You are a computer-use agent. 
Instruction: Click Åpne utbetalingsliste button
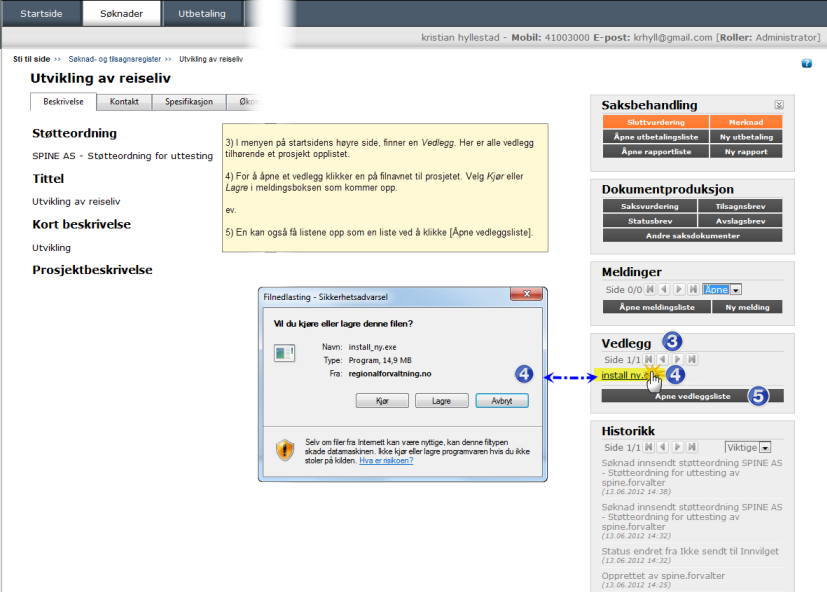656,137
